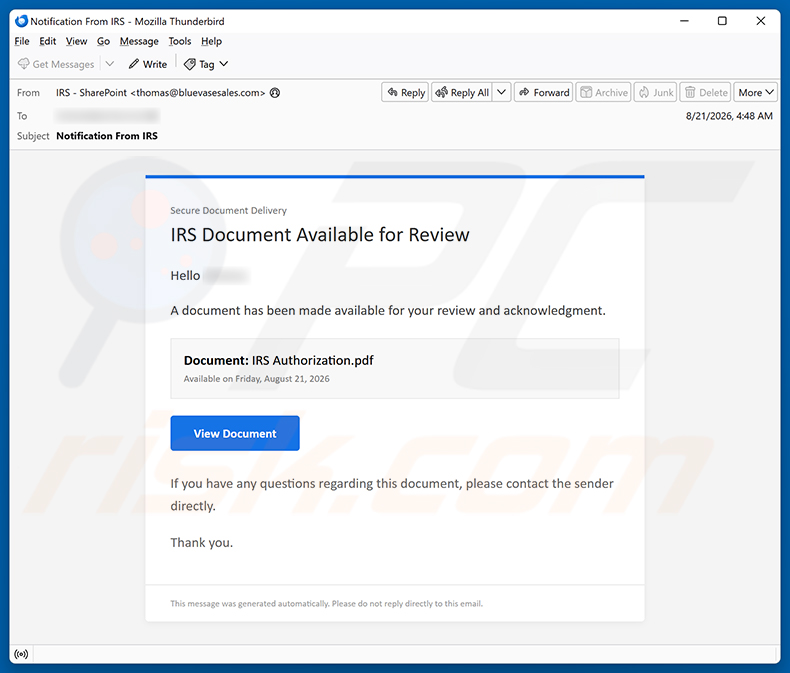This screenshot has height=673, width=790.
Task: Click the Thunderbird app icon in title bar
Action: pos(21,21)
